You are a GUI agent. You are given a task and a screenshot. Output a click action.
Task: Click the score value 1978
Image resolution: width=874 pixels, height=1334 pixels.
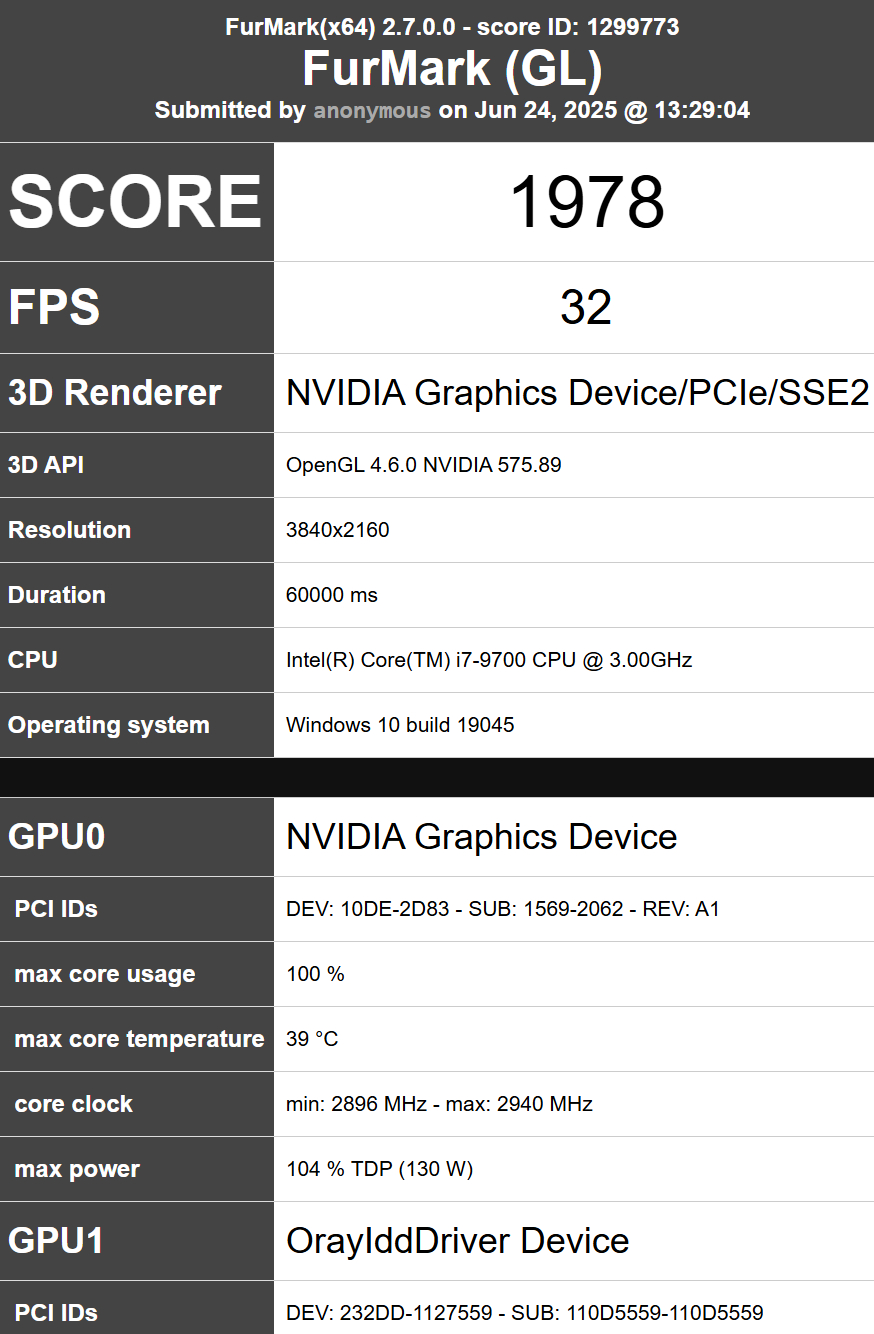click(587, 203)
